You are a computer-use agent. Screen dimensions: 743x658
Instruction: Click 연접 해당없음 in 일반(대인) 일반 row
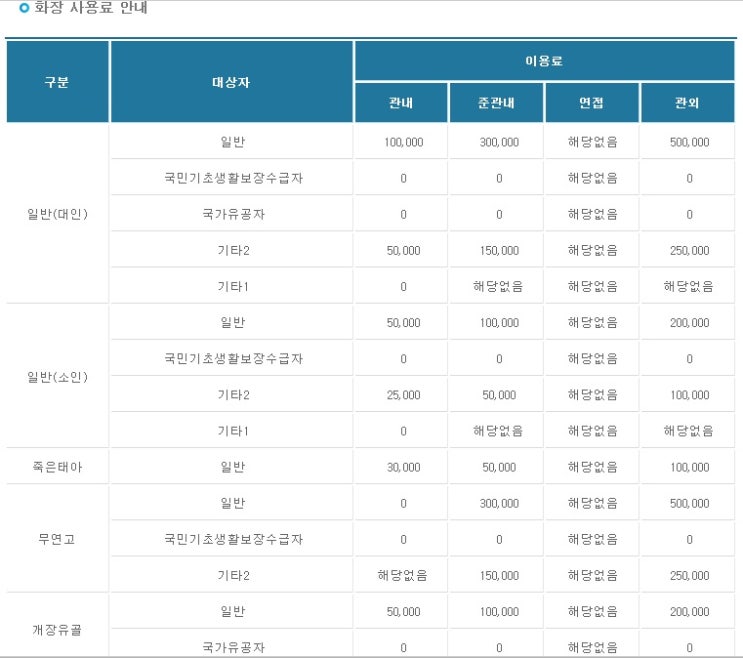click(x=593, y=142)
